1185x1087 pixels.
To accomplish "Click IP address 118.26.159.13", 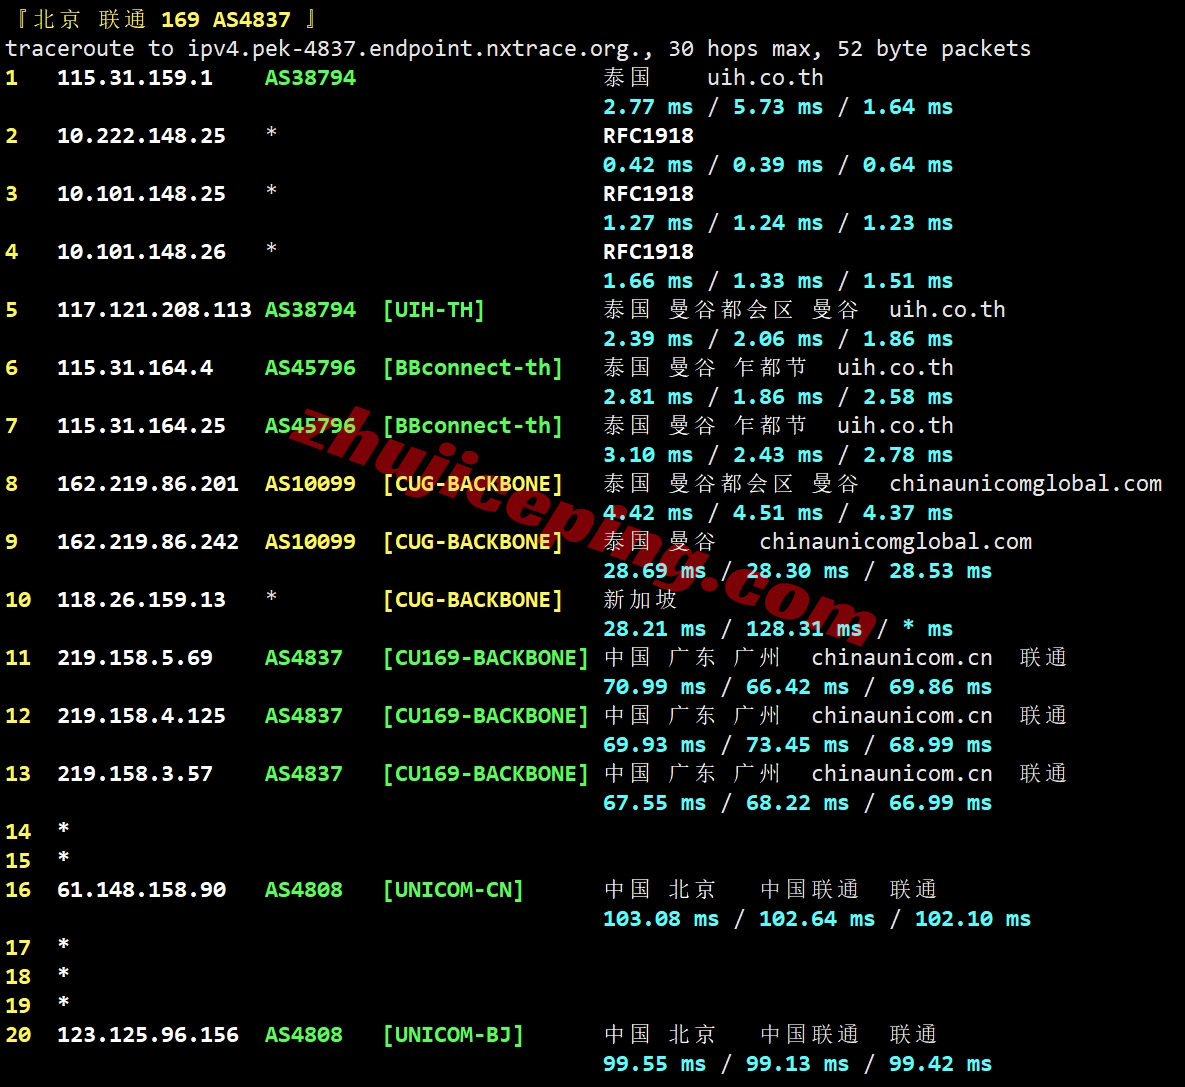I will pyautogui.click(x=141, y=600).
